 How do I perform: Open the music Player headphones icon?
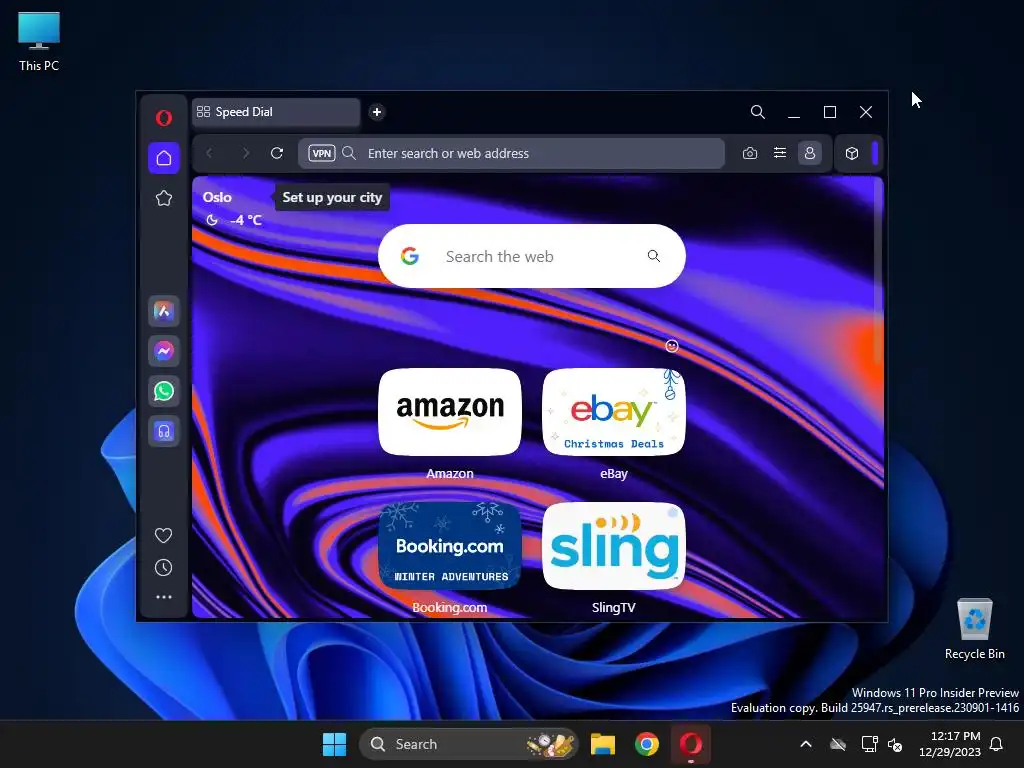point(164,431)
